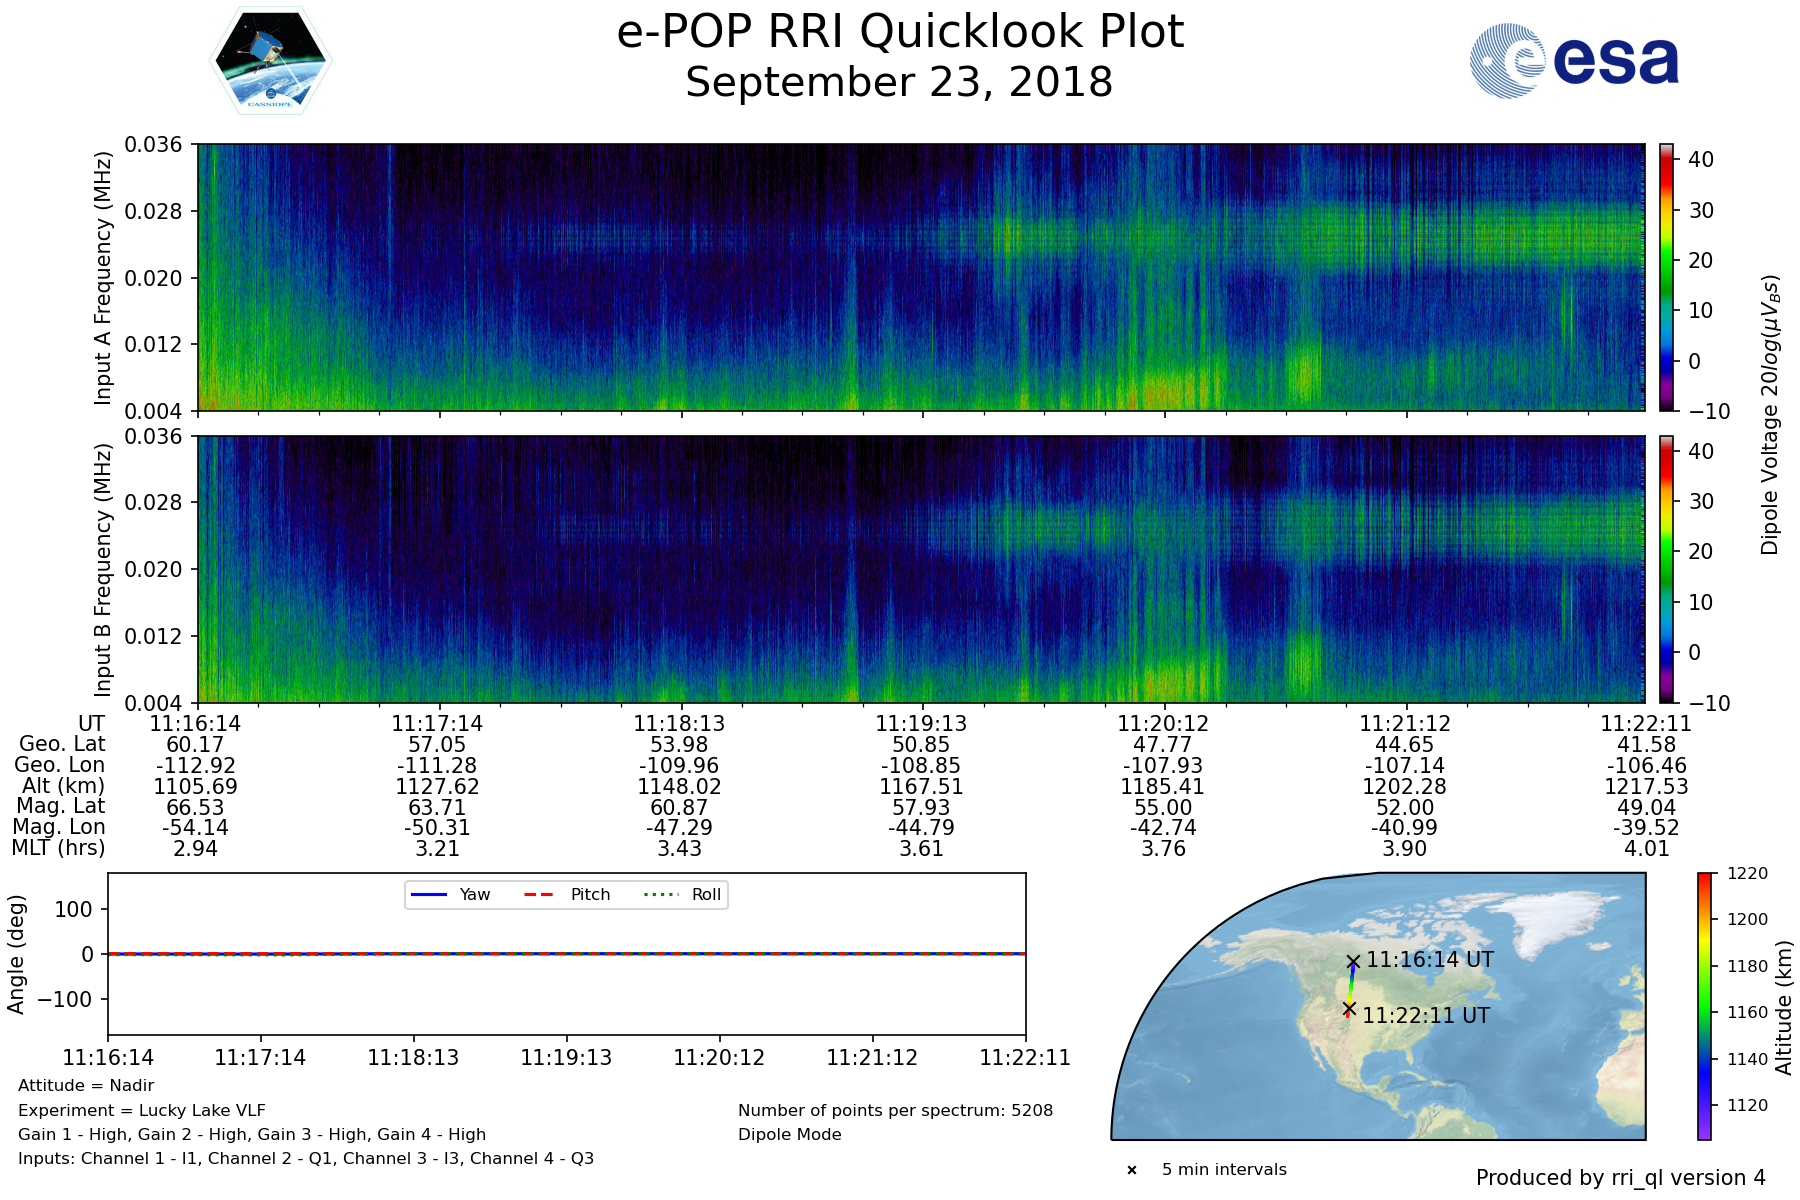Click the red dashed Pitch legend line
This screenshot has width=1800, height=1200.
(540, 894)
